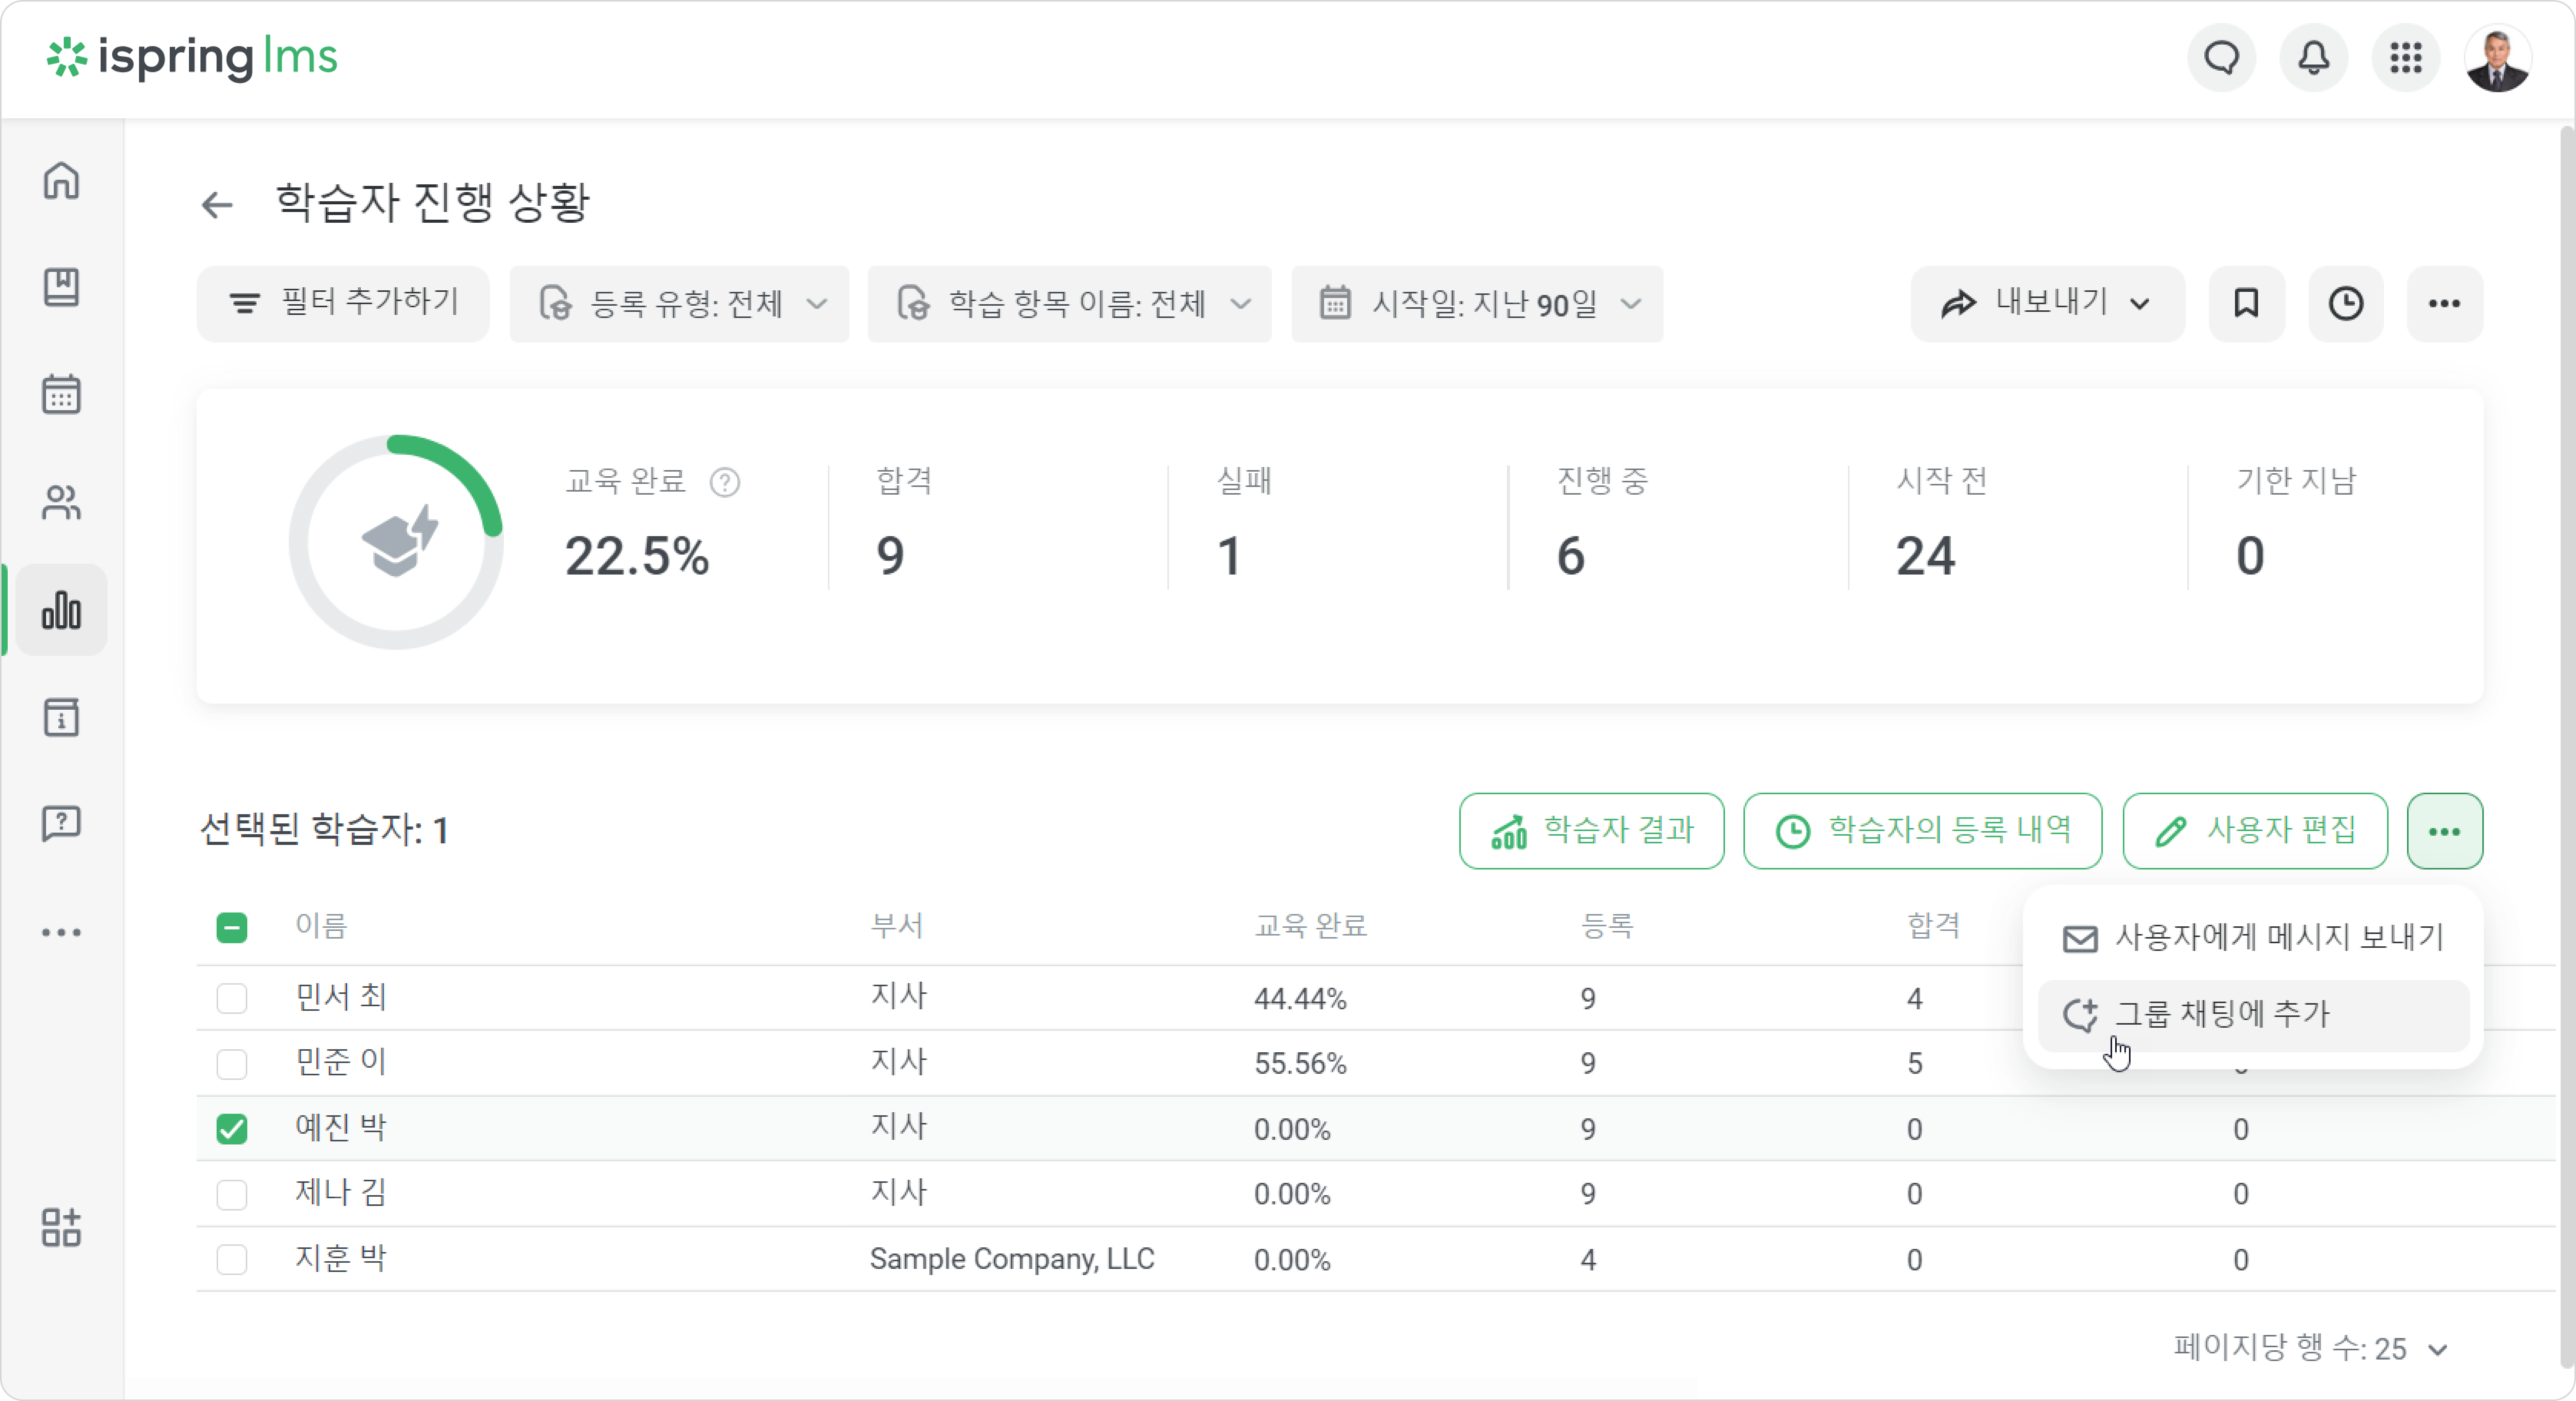The height and width of the screenshot is (1401, 2576).
Task: Uncheck the box for 예진 박
Action: point(232,1129)
